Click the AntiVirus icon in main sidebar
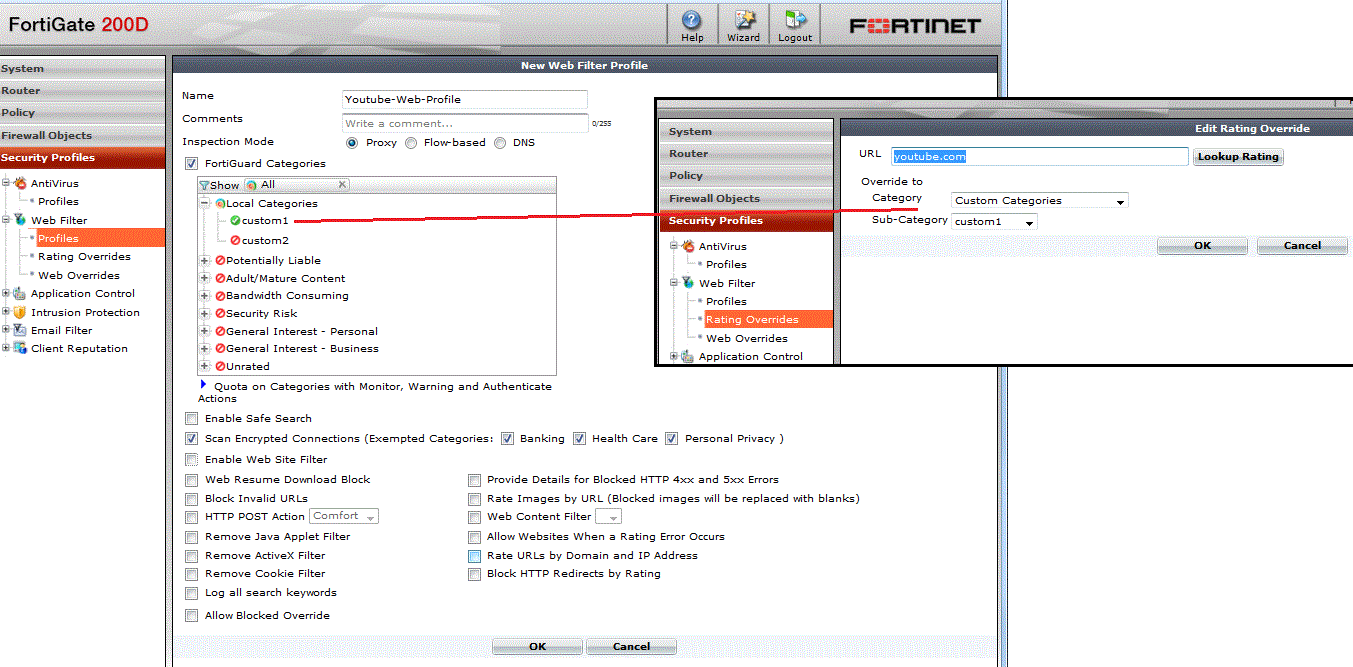This screenshot has height=667, width=1353. click(x=20, y=183)
